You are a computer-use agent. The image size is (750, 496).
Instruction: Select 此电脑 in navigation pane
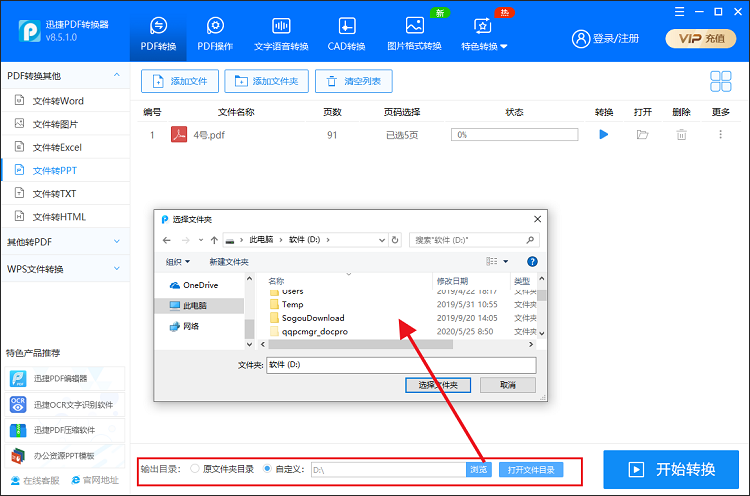click(x=199, y=306)
